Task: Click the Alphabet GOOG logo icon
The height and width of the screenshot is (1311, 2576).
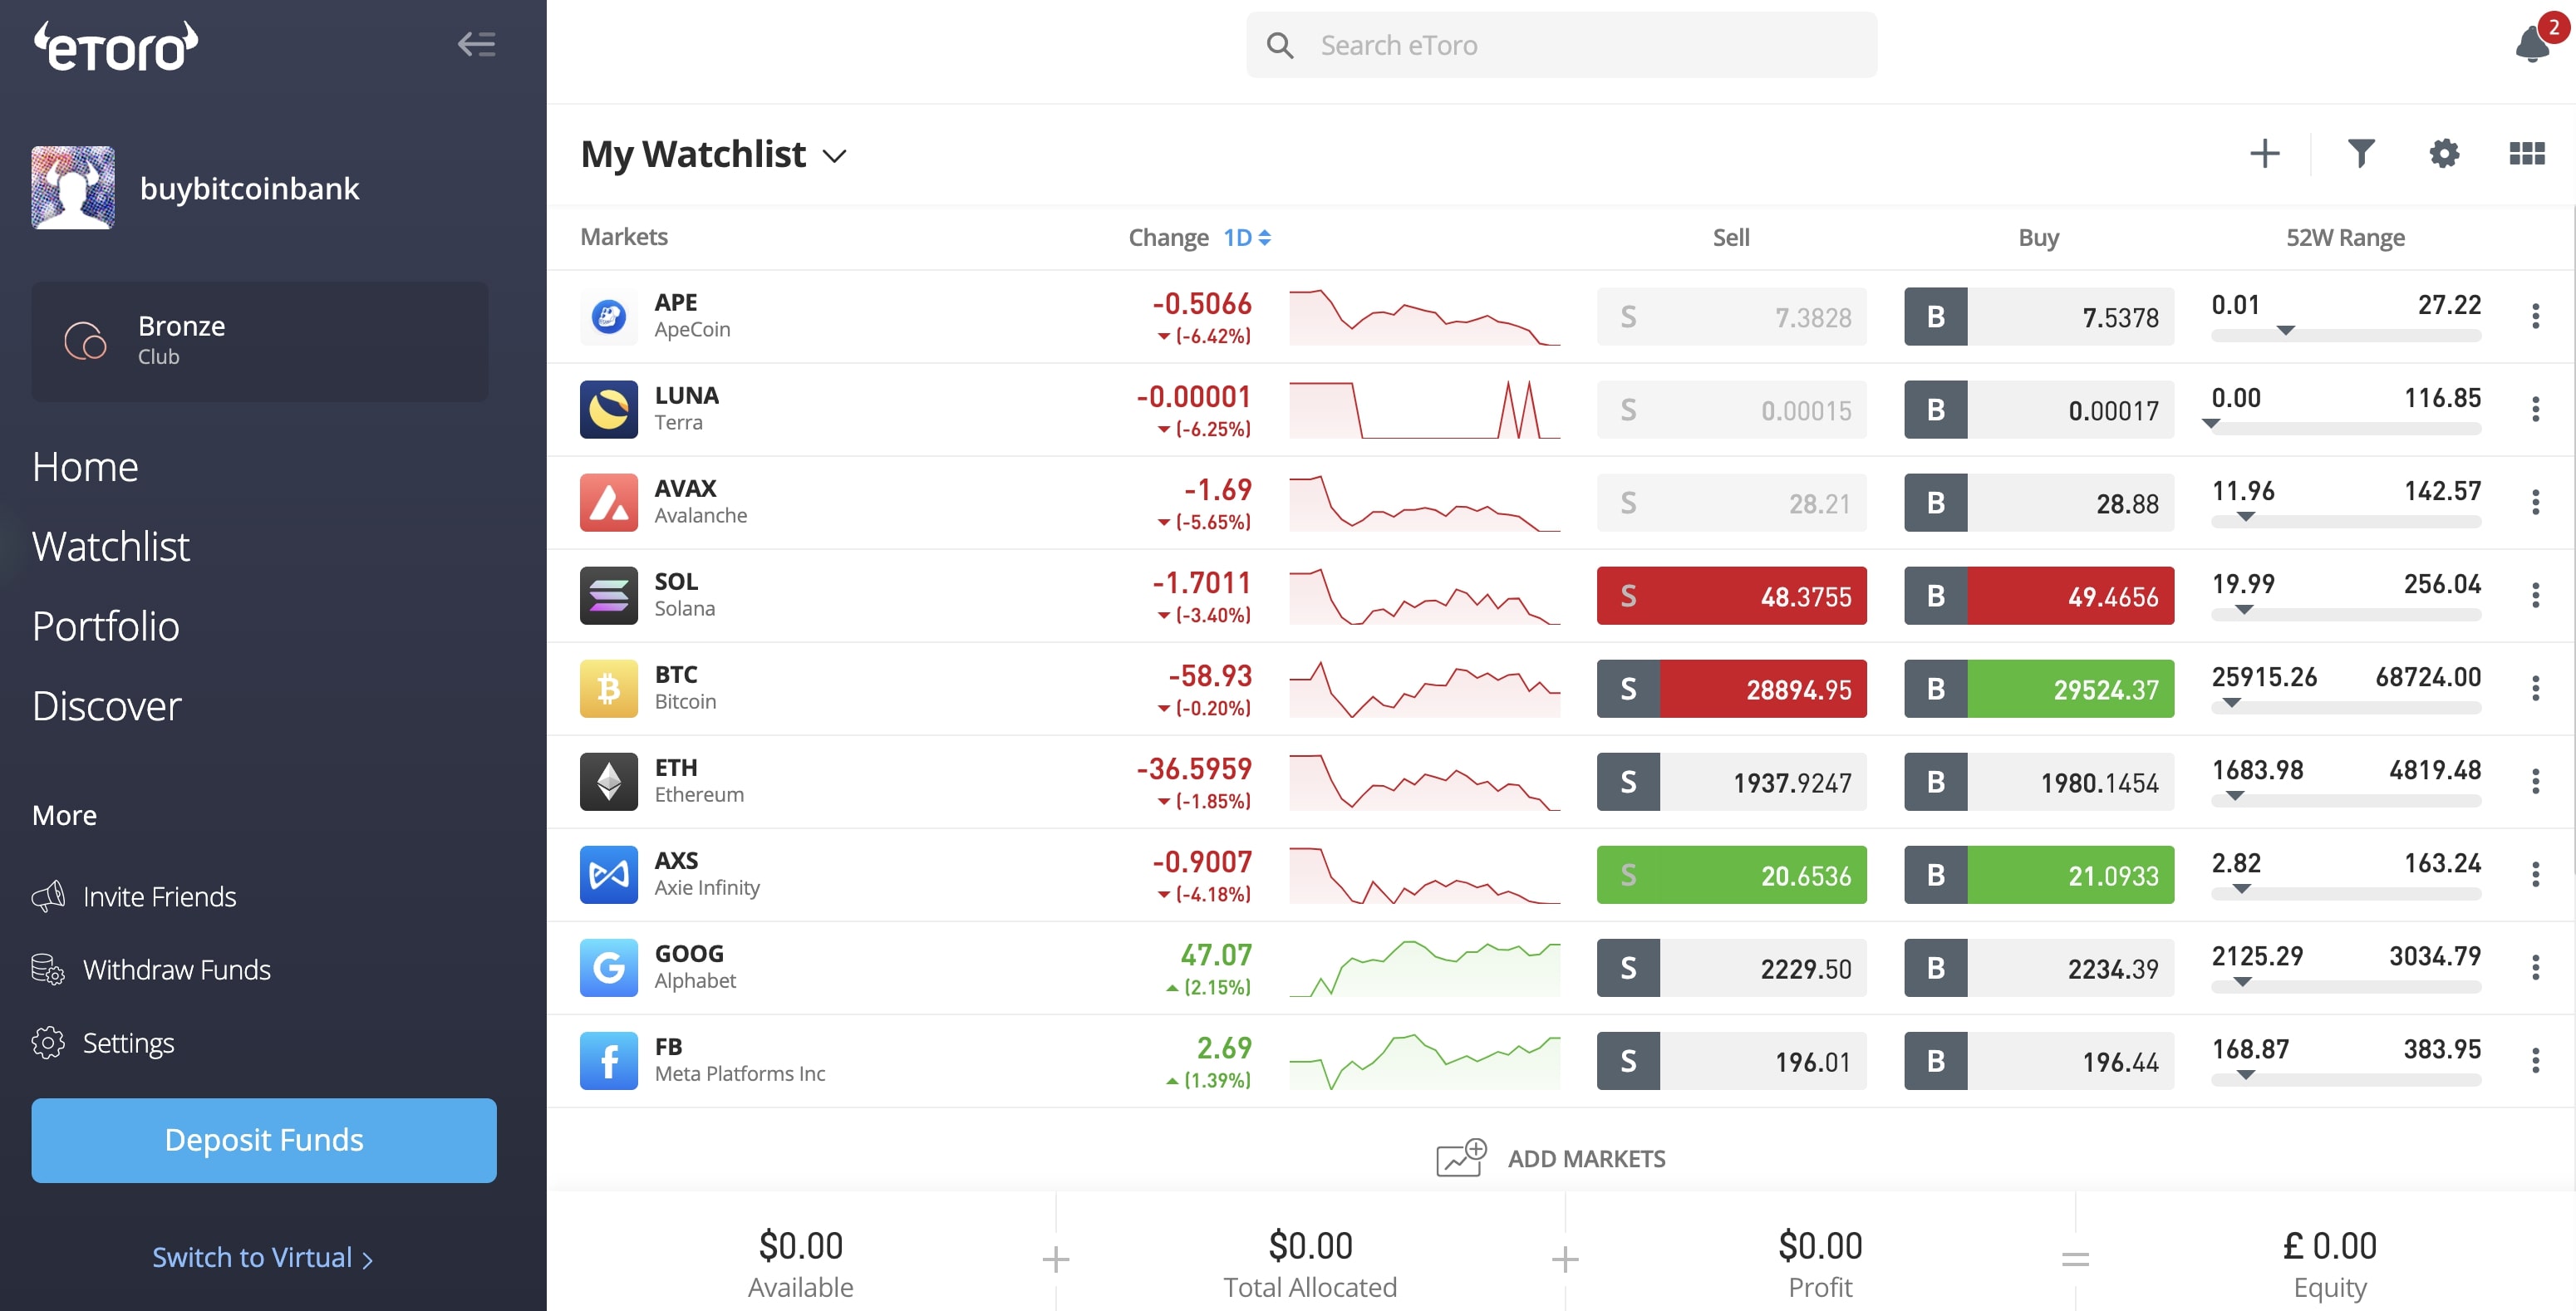Action: pyautogui.click(x=608, y=967)
